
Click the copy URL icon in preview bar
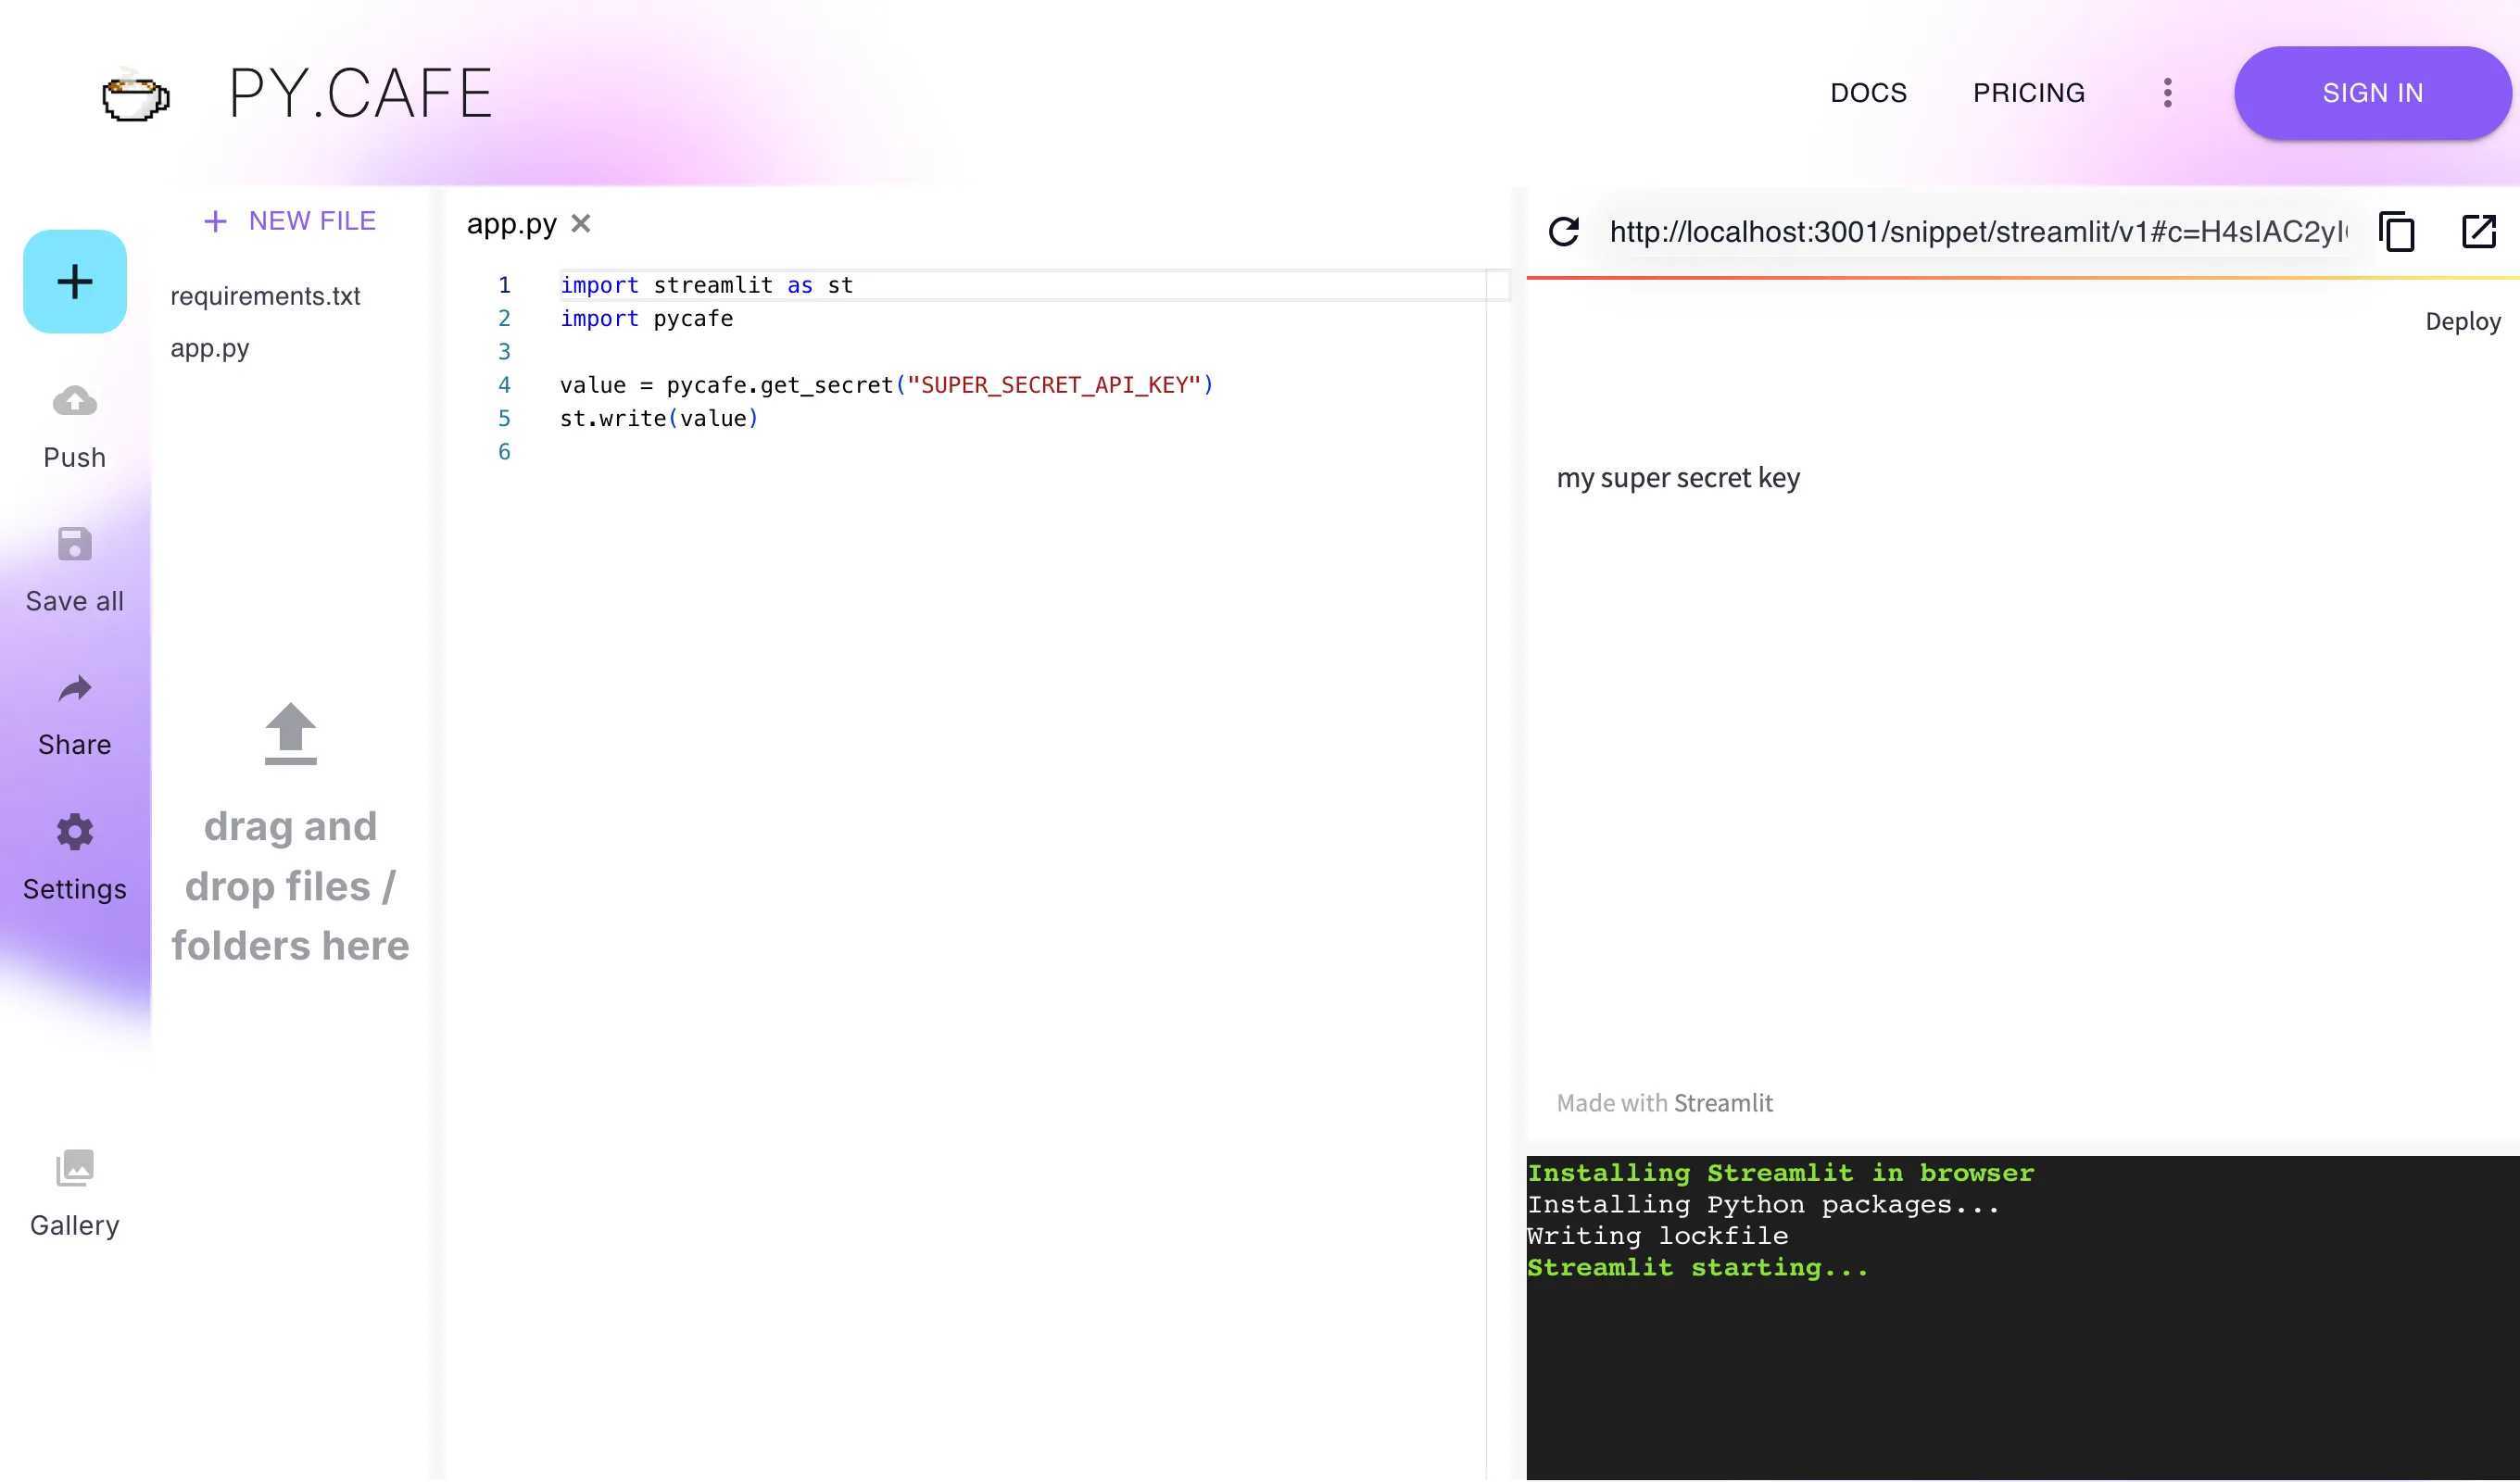point(2397,230)
